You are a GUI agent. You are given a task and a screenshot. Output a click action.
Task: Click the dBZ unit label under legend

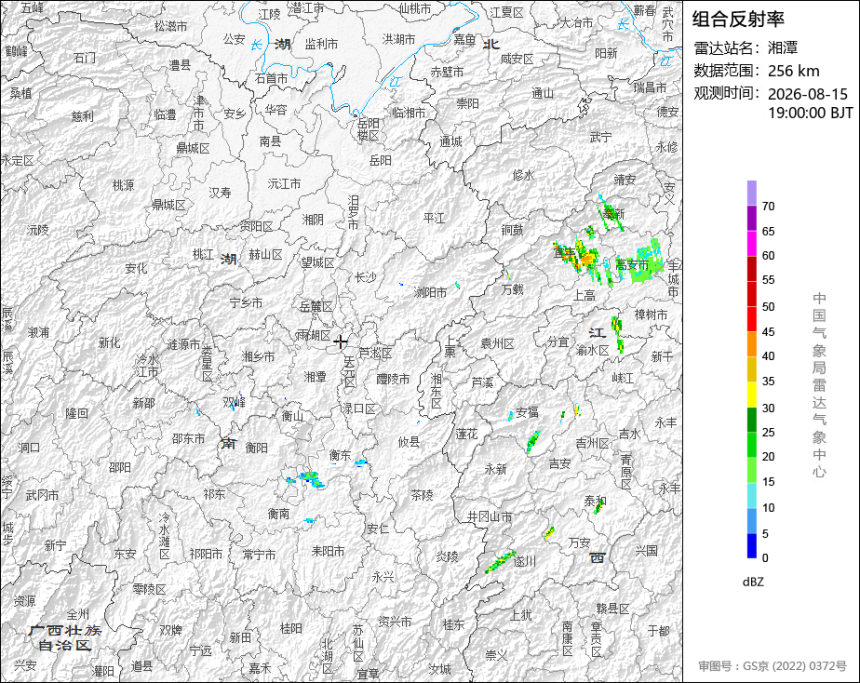click(x=753, y=582)
